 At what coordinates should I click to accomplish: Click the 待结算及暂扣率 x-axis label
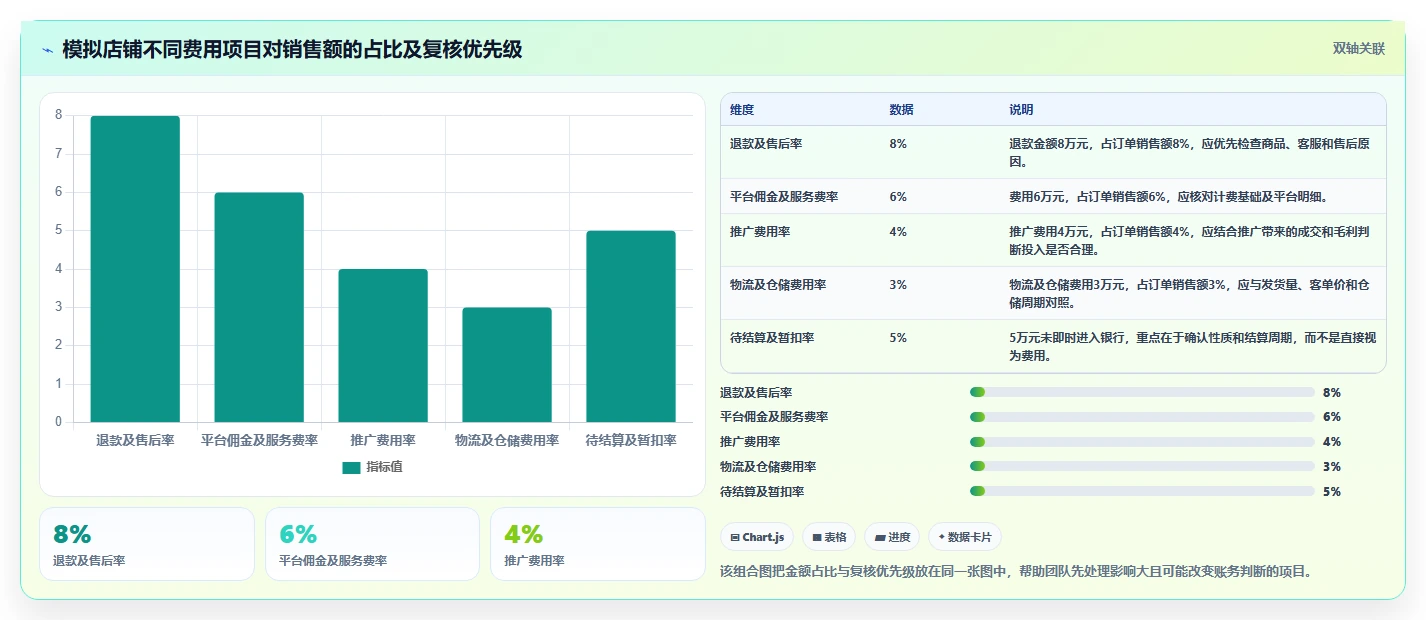pos(631,440)
